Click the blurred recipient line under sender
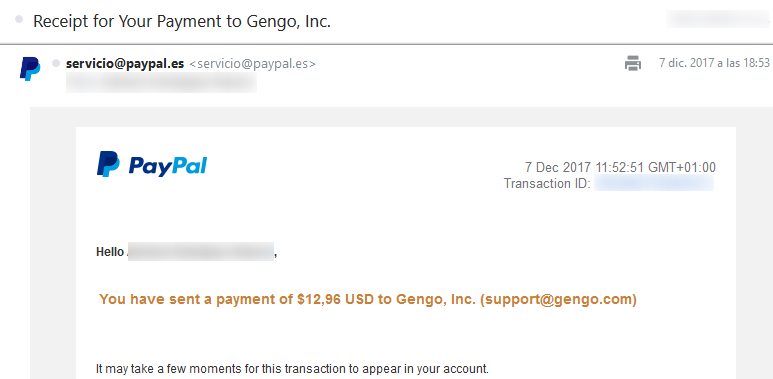This screenshot has width=773, height=379. click(x=161, y=83)
